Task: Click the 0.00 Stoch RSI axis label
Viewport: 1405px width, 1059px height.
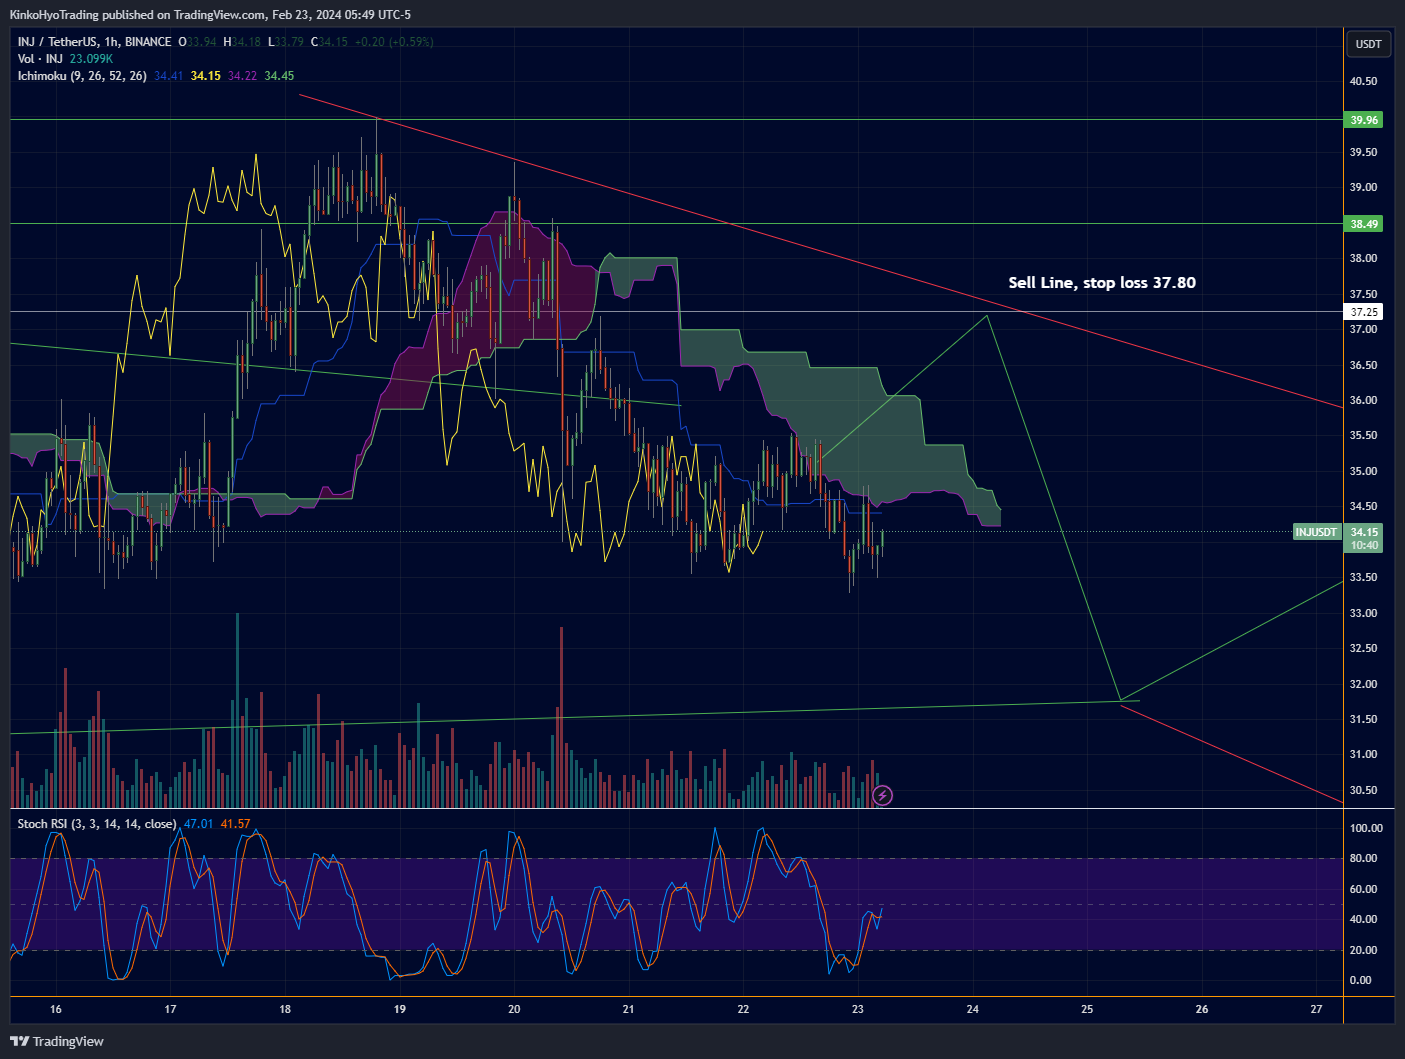Action: click(1360, 981)
